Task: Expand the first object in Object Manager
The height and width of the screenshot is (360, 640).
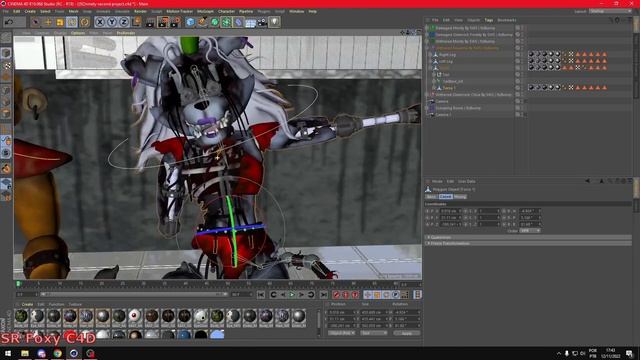Action: pyautogui.click(x=427, y=28)
